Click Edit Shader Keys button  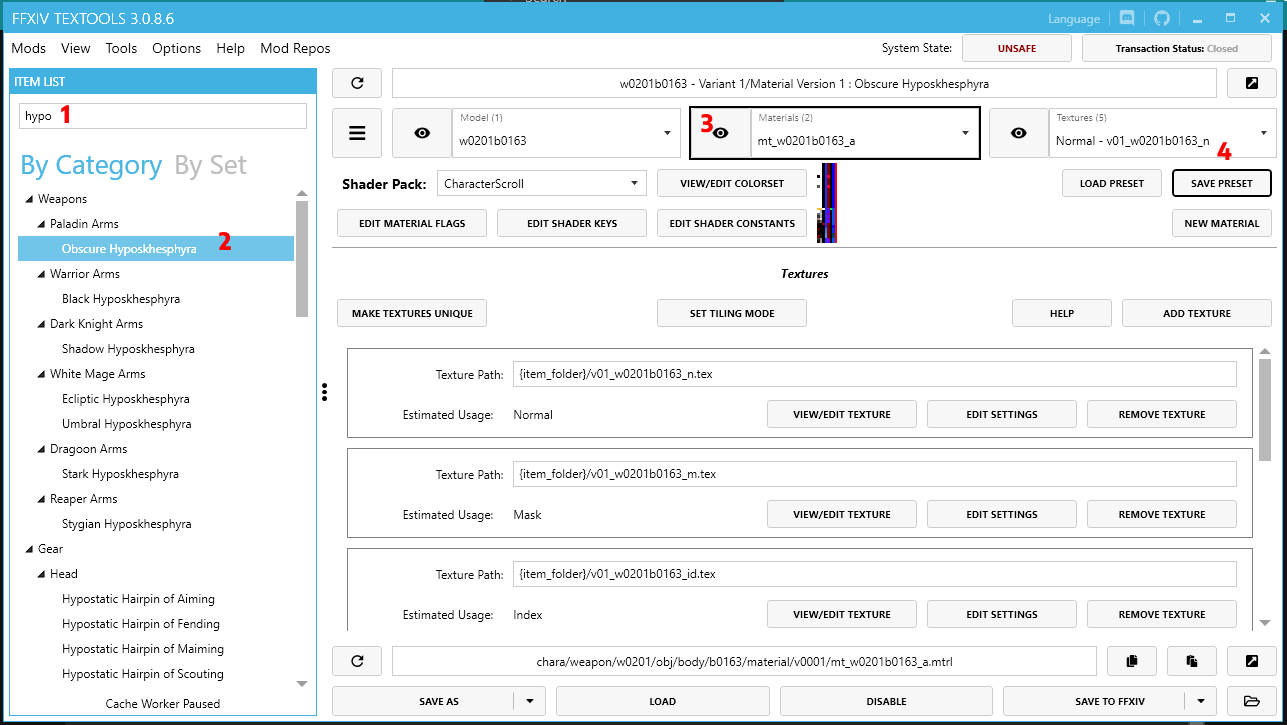click(x=572, y=224)
